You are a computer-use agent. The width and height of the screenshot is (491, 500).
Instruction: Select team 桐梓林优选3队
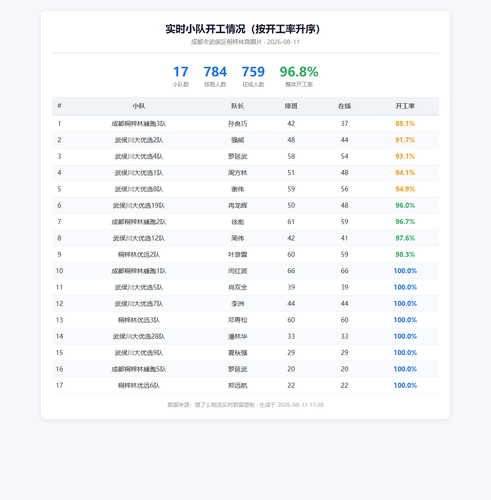(139, 320)
